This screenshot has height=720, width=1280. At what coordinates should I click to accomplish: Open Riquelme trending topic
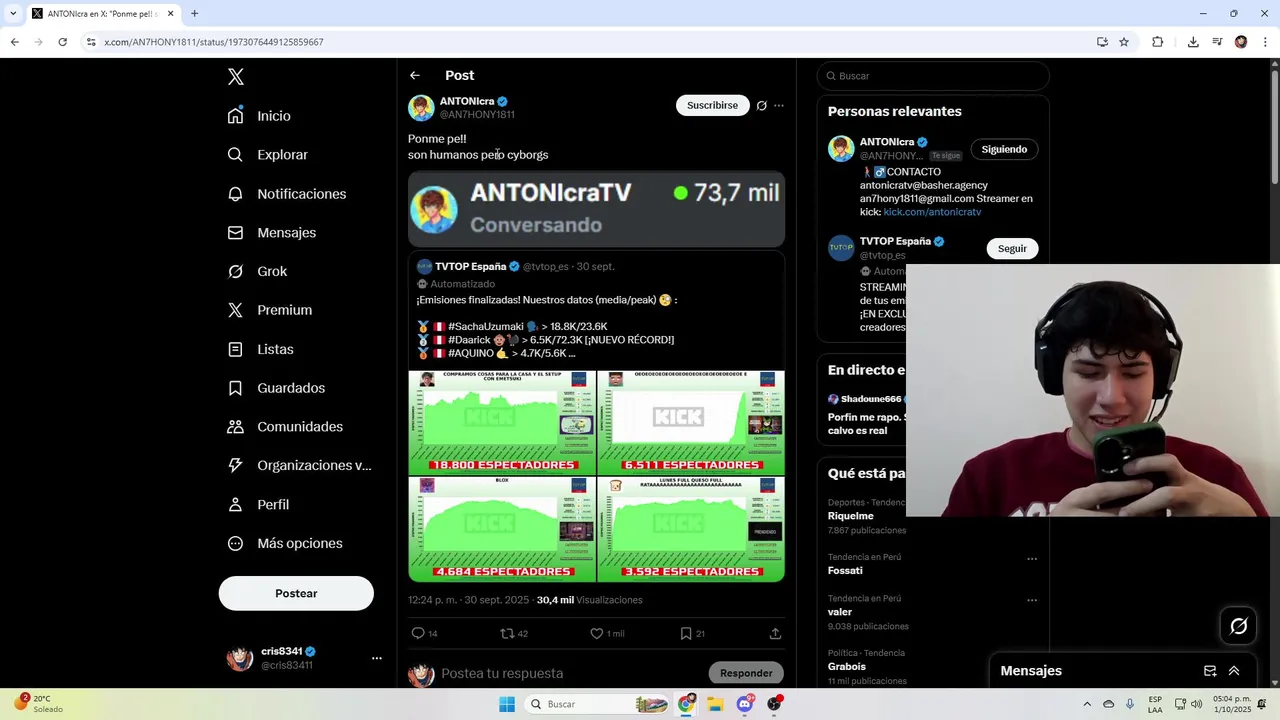tap(851, 516)
